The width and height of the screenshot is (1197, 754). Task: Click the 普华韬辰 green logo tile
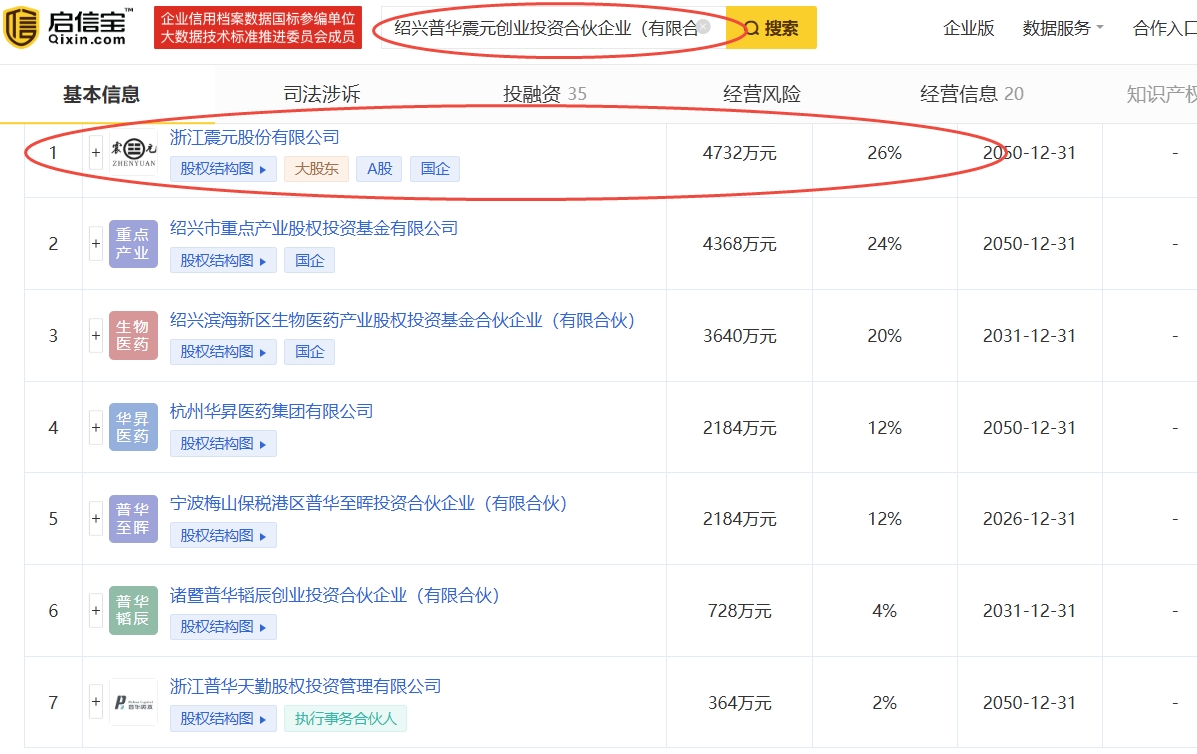coord(134,610)
